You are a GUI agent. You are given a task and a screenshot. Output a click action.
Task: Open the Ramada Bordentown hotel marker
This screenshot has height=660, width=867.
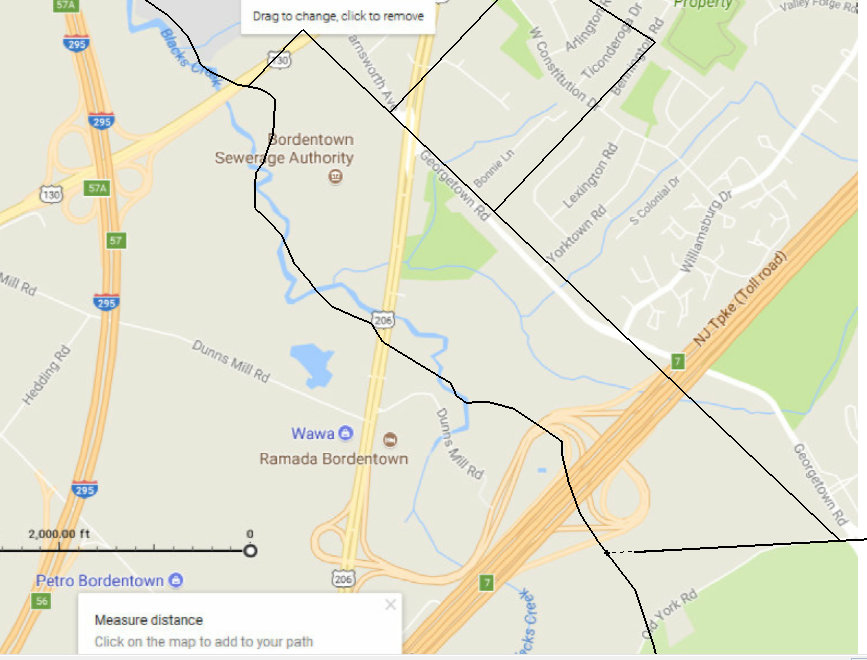(x=390, y=439)
